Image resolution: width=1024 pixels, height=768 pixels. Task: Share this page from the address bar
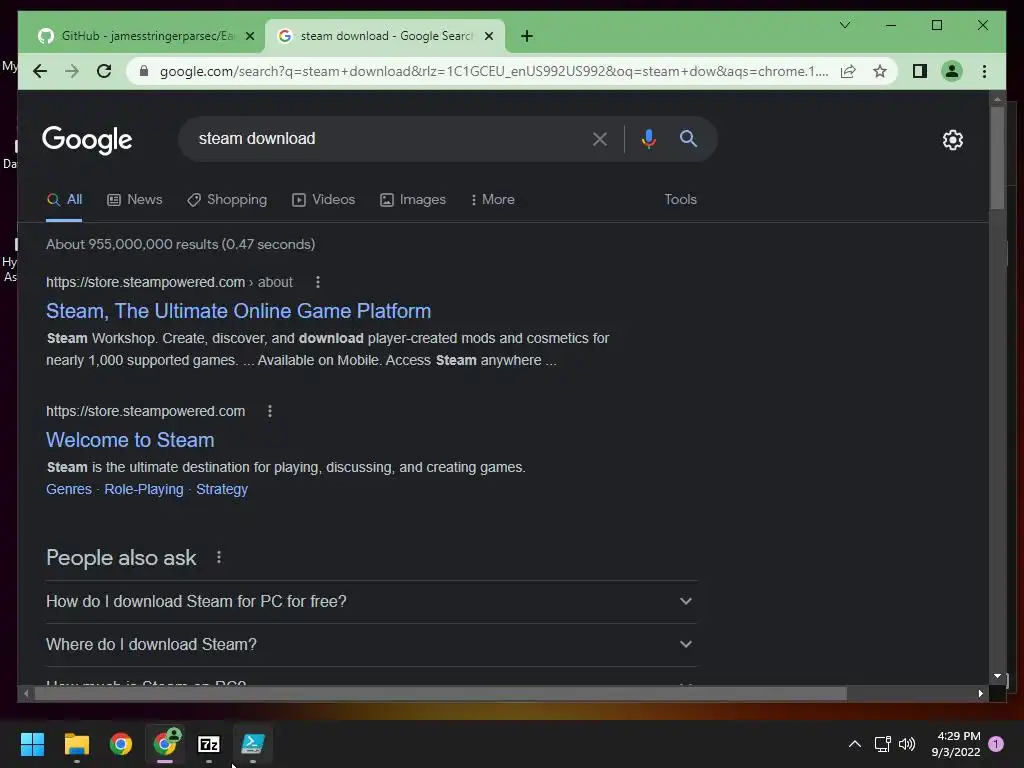click(848, 71)
